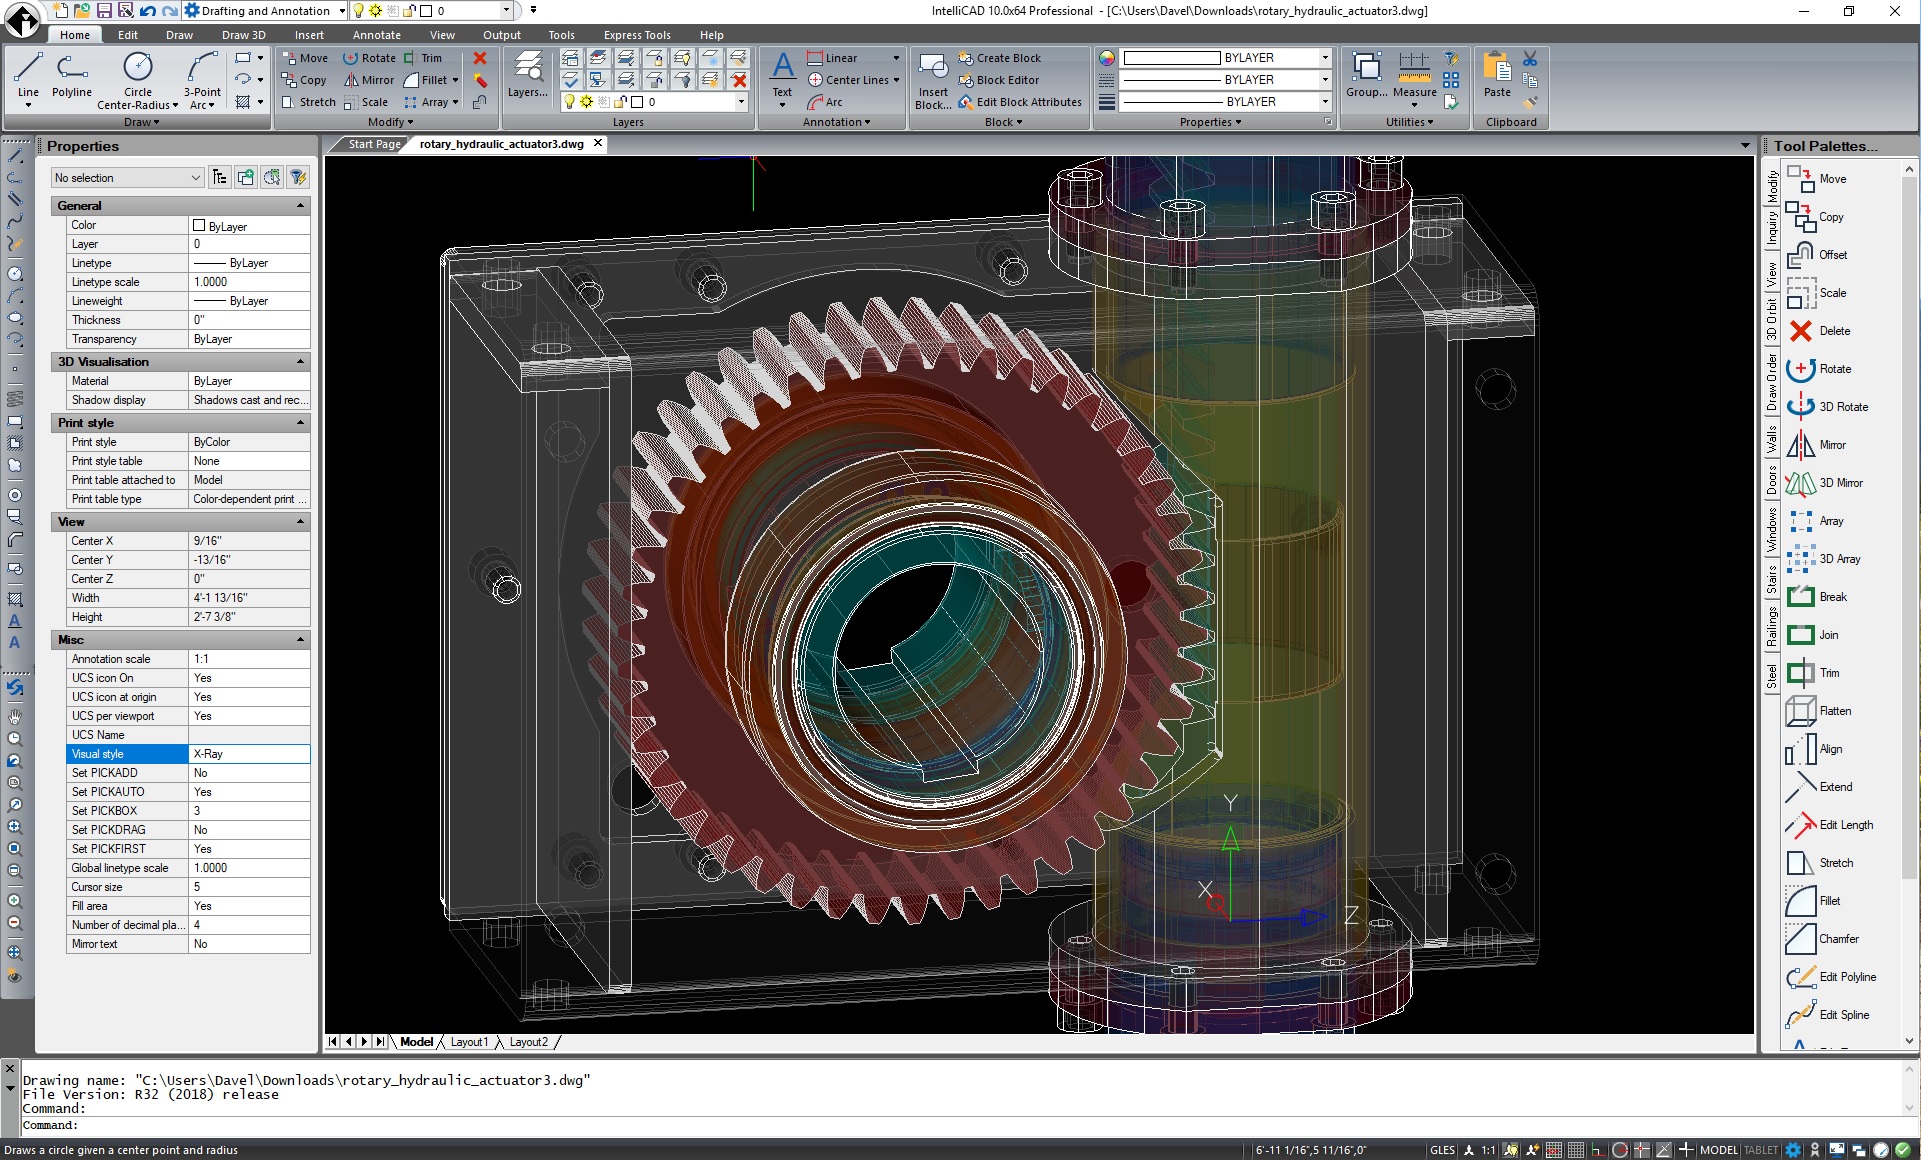Click the Undo arrow in quick access toolbar
The image size is (1921, 1160).
147,10
